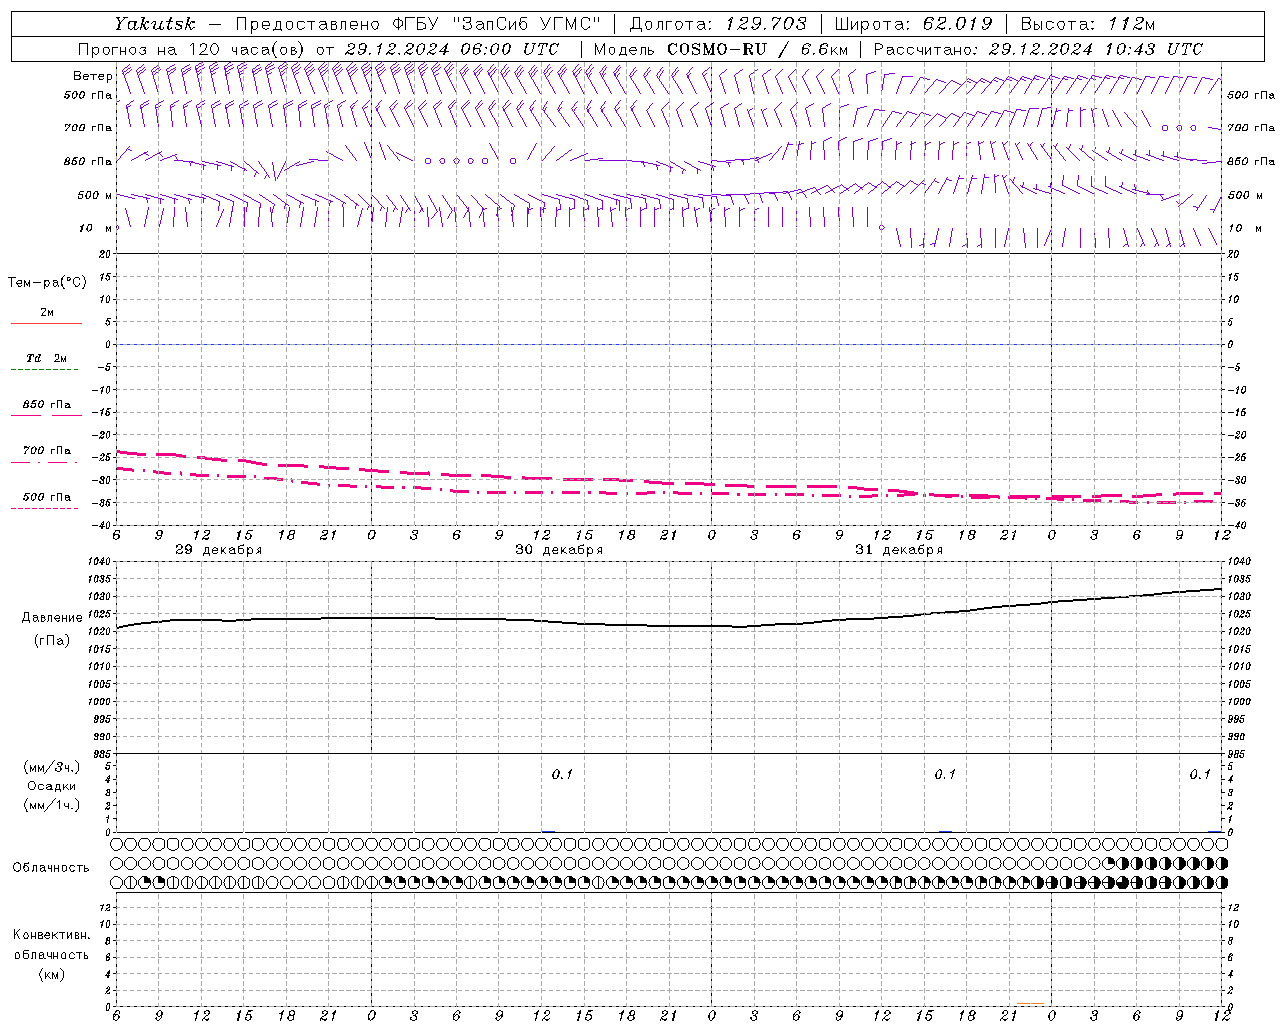Viewport: 1280px width, 1024px height.
Task: Click the Ветер wind panel label
Action: [92, 76]
